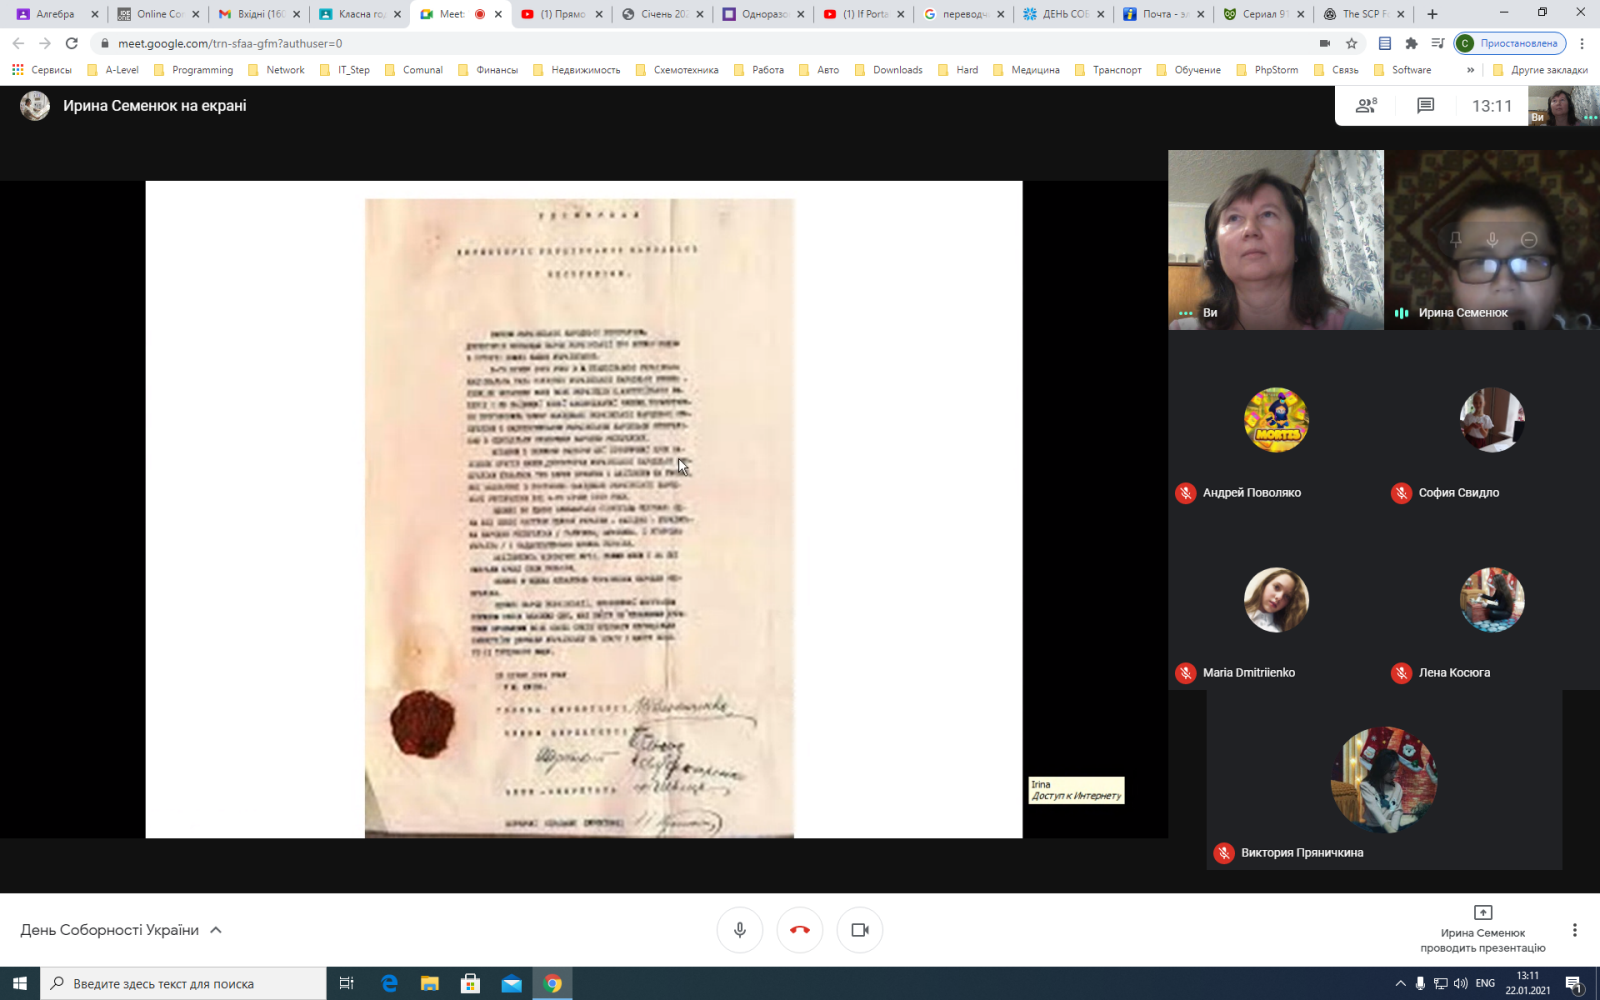Open Meet more options three-dot menu

coord(1574,930)
